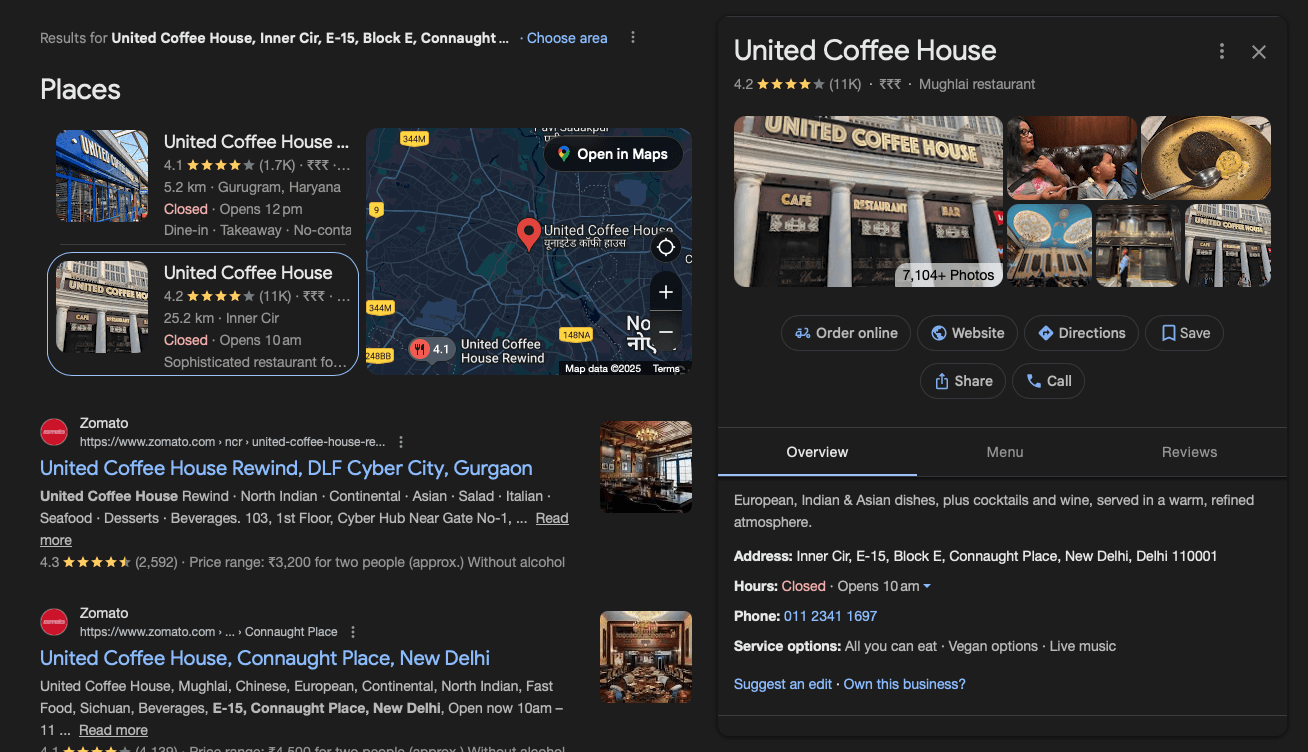Visit the restaurant Website
The height and width of the screenshot is (752, 1308).
(x=967, y=333)
